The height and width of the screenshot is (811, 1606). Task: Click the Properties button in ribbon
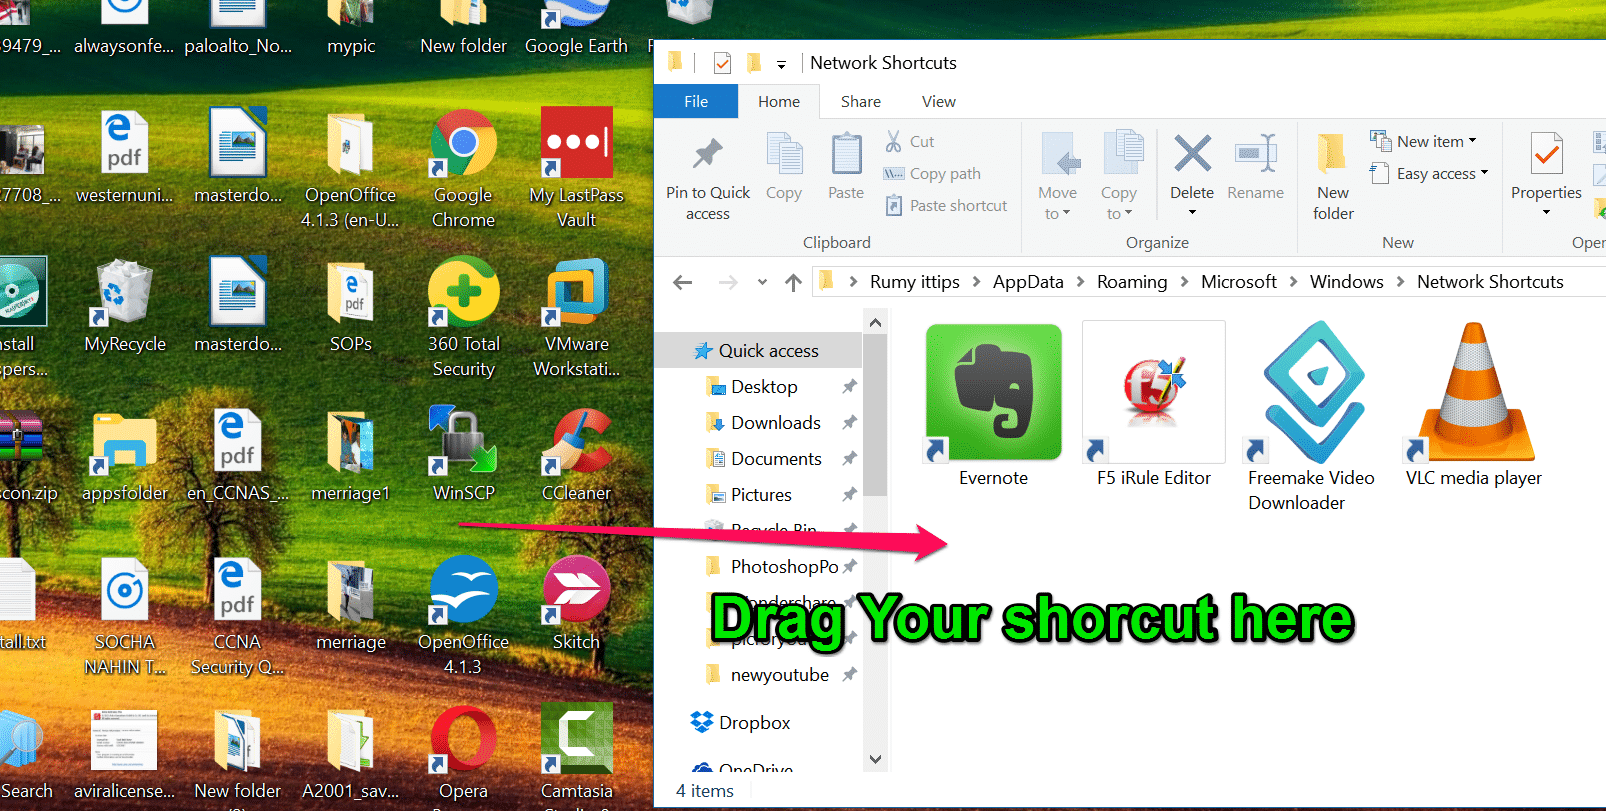click(x=1546, y=176)
